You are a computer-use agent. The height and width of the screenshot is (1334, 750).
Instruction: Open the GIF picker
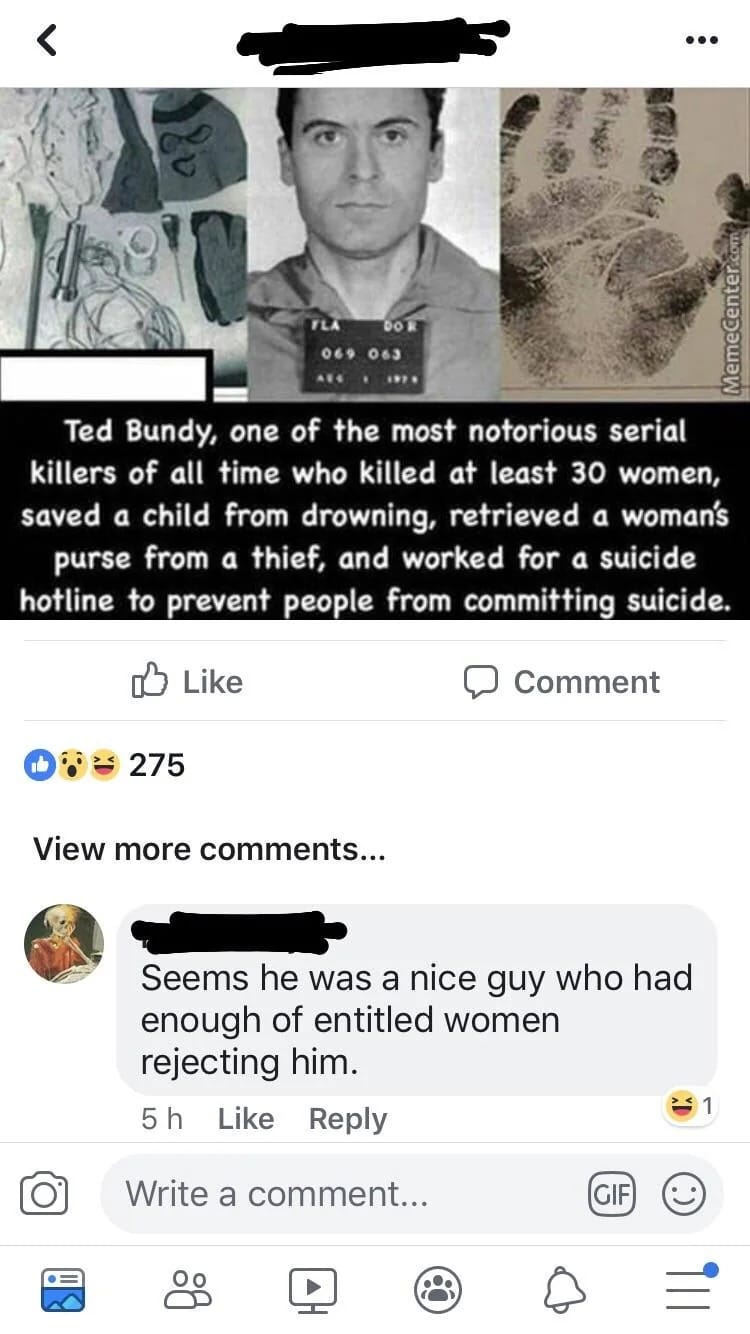pos(611,1195)
